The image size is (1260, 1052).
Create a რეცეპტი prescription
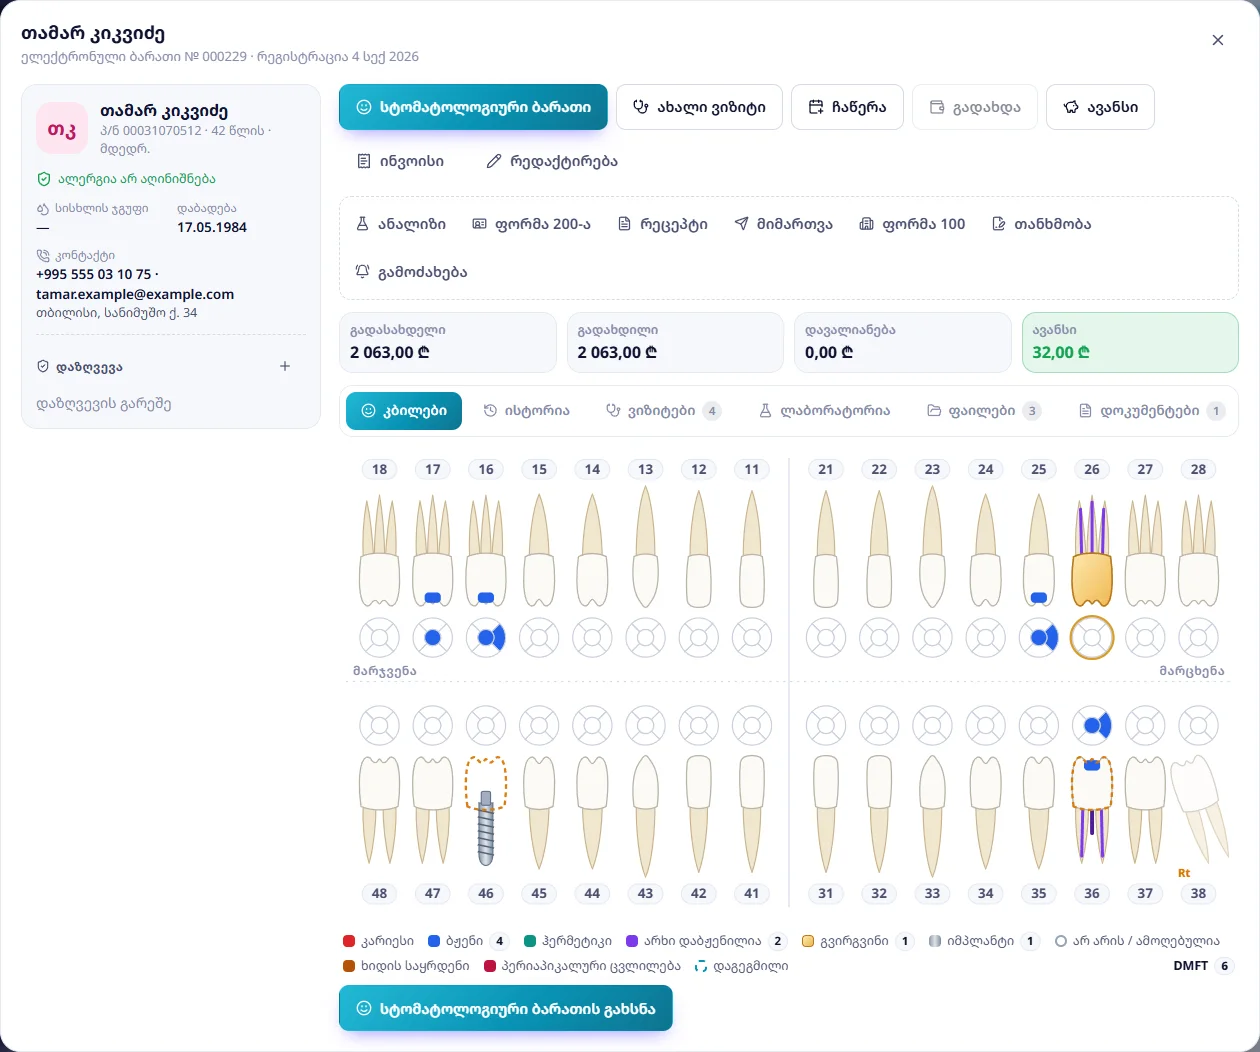pos(663,224)
